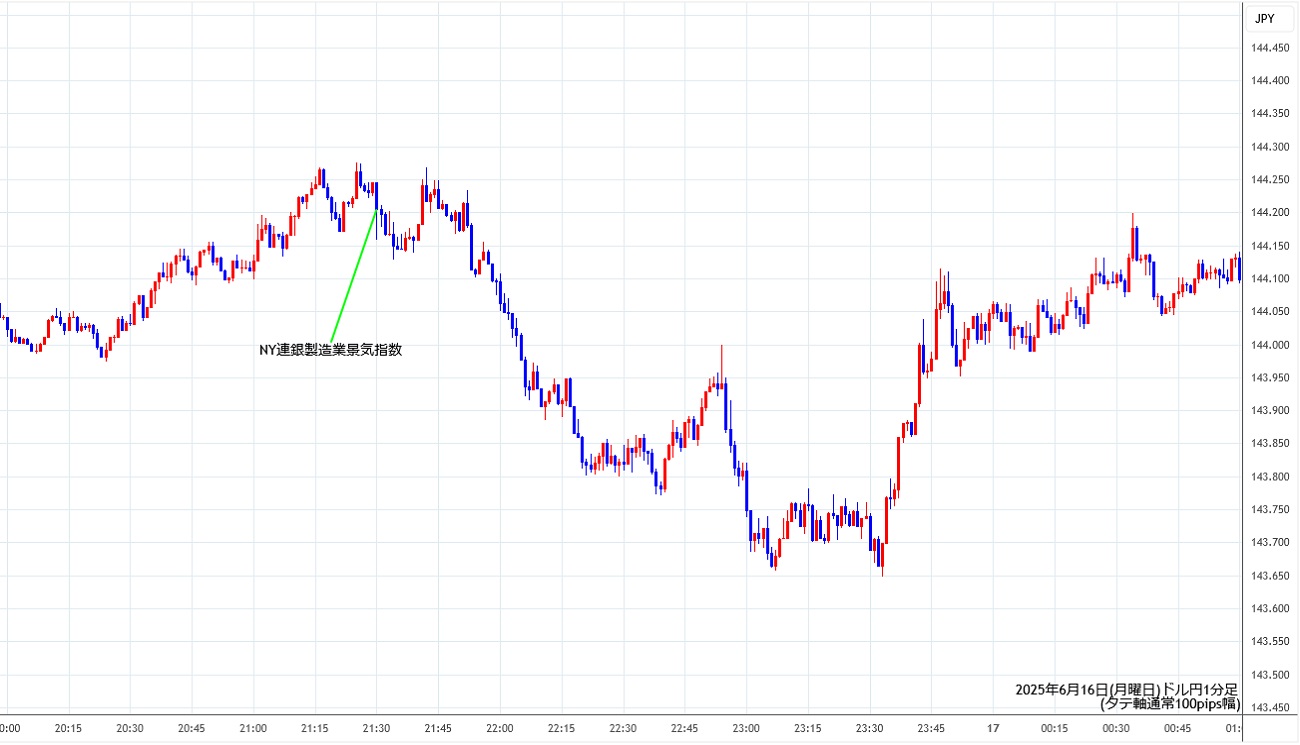
Task: Click the 20:45 time axis label
Action: pos(192,729)
